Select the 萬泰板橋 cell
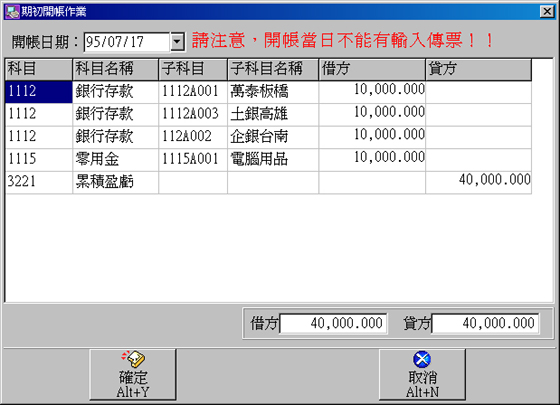Image resolution: width=560 pixels, height=405 pixels. pyautogui.click(x=273, y=92)
